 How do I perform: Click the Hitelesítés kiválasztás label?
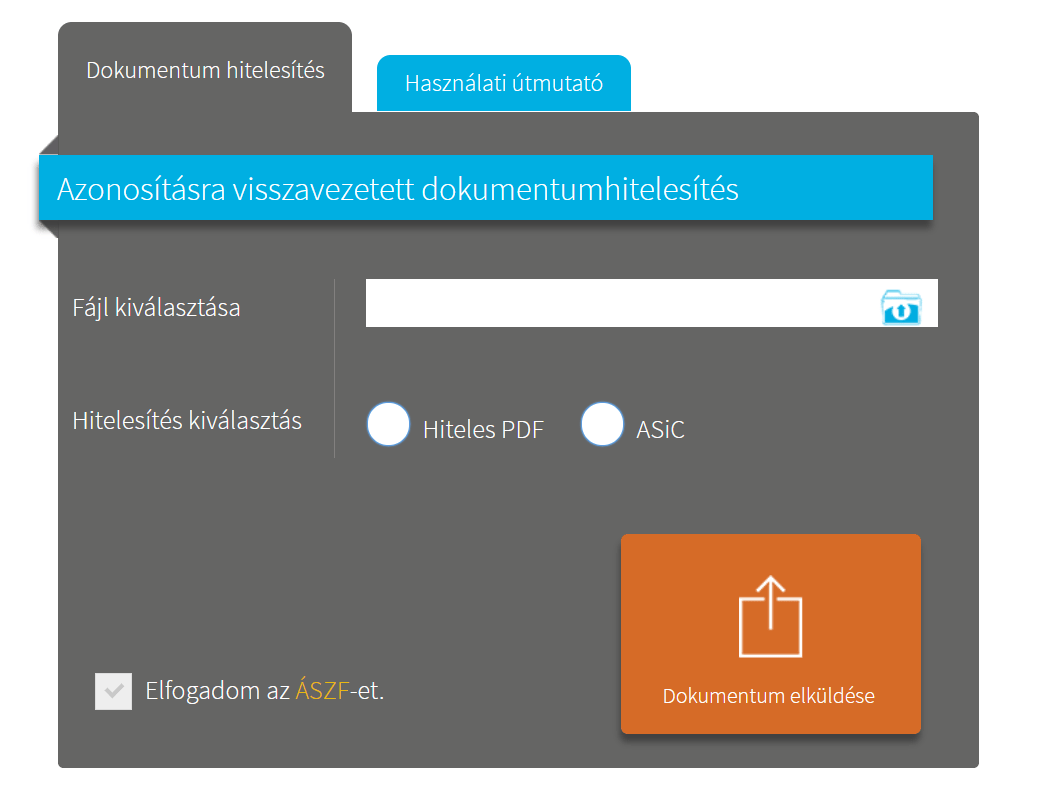tap(187, 420)
